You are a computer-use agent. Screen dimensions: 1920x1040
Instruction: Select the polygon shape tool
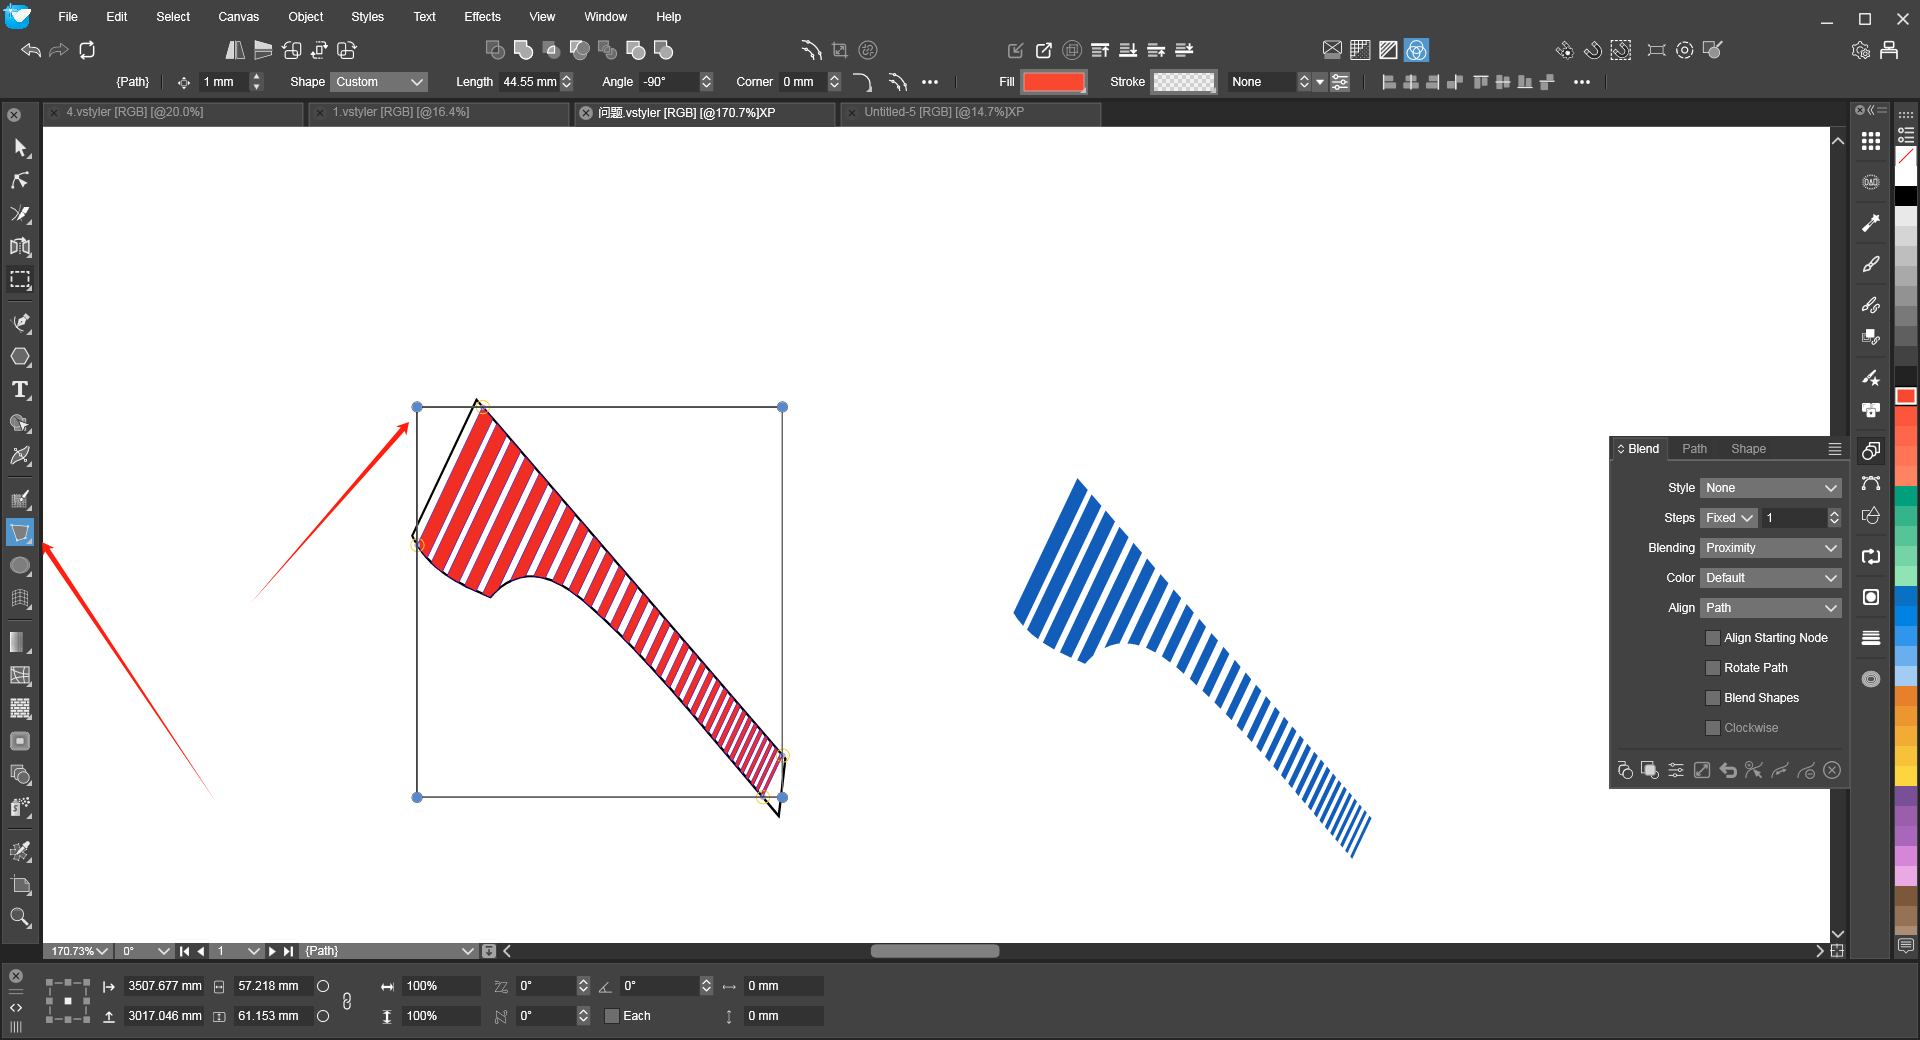[20, 357]
